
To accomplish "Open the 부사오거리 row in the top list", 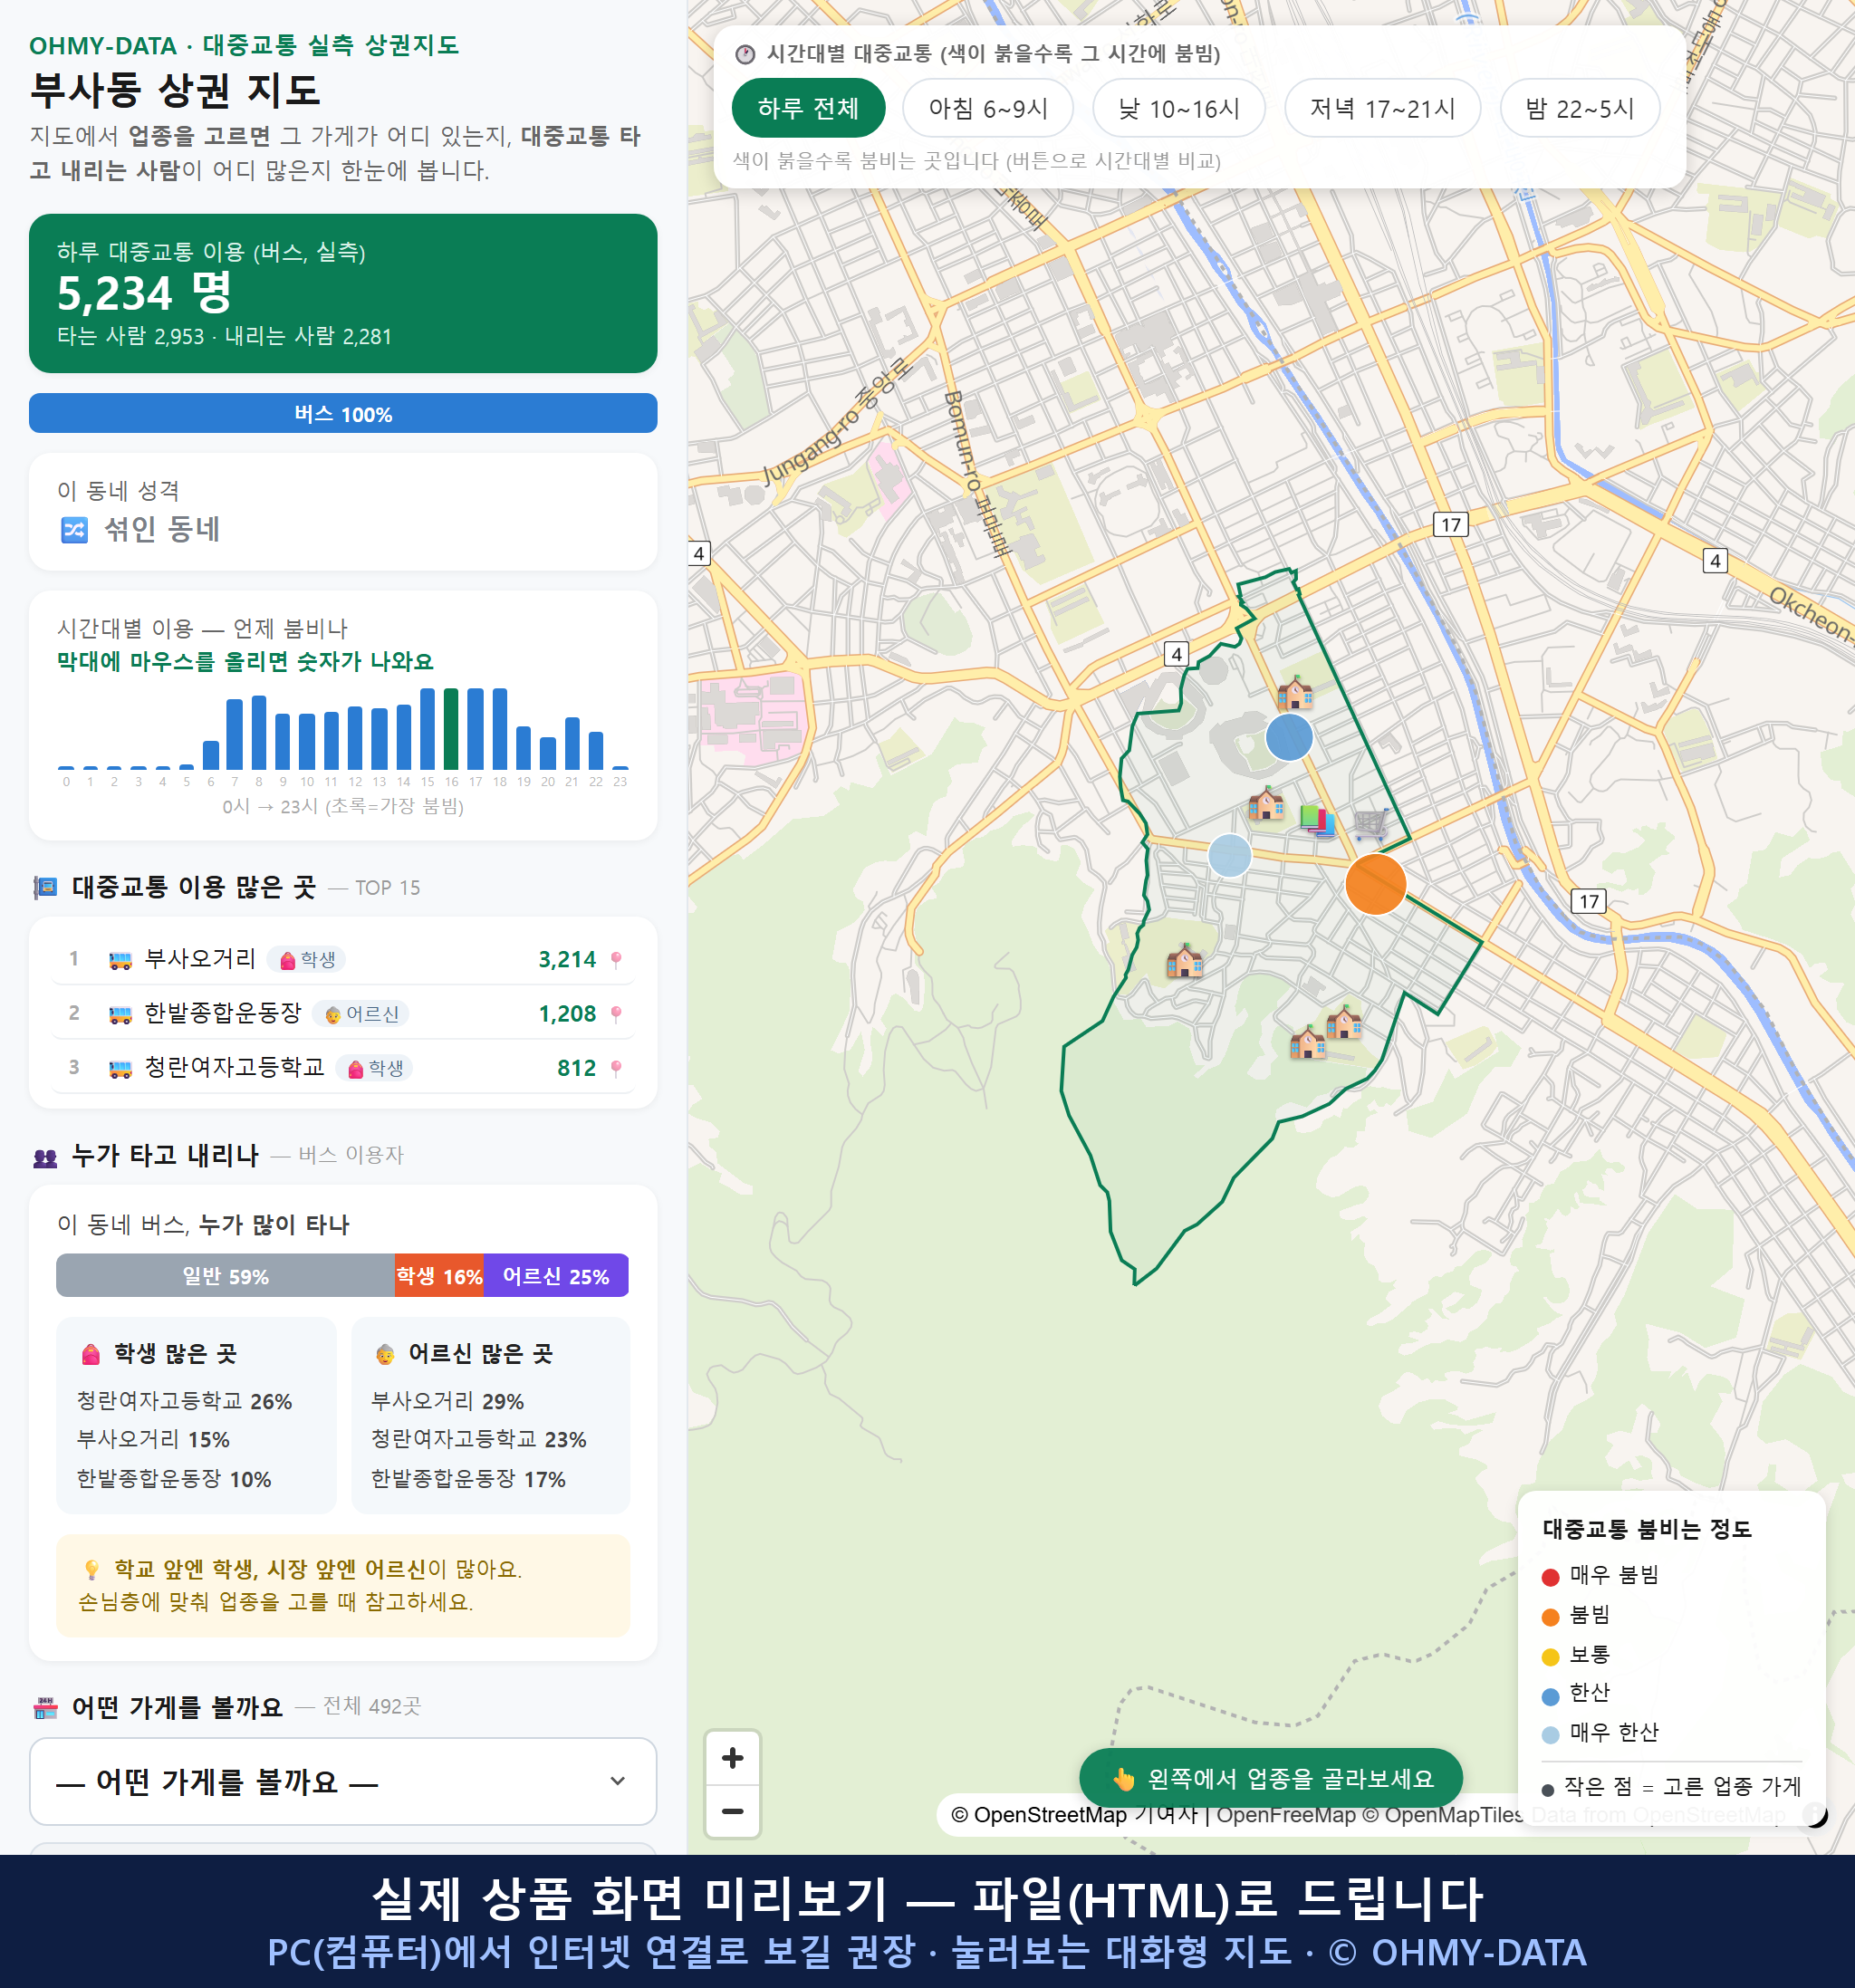I will click(x=343, y=959).
